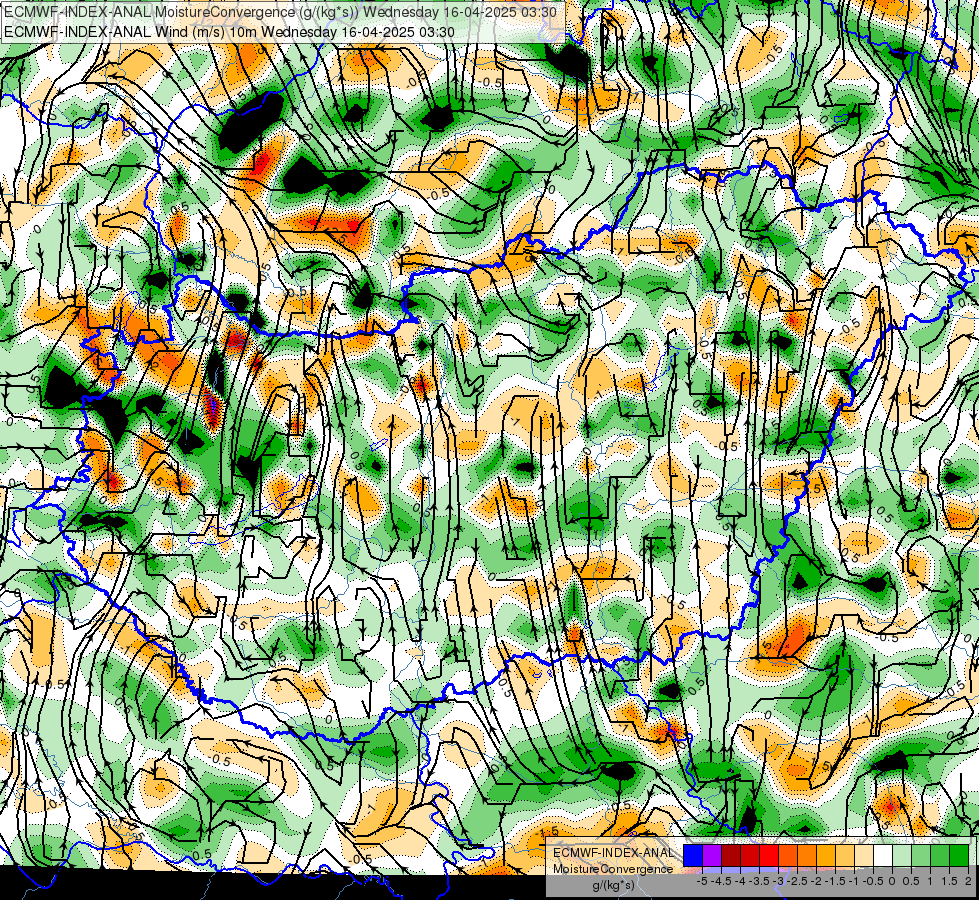Pick the orange swatch between -2.5 and -2
This screenshot has width=979, height=900.
(x=807, y=856)
